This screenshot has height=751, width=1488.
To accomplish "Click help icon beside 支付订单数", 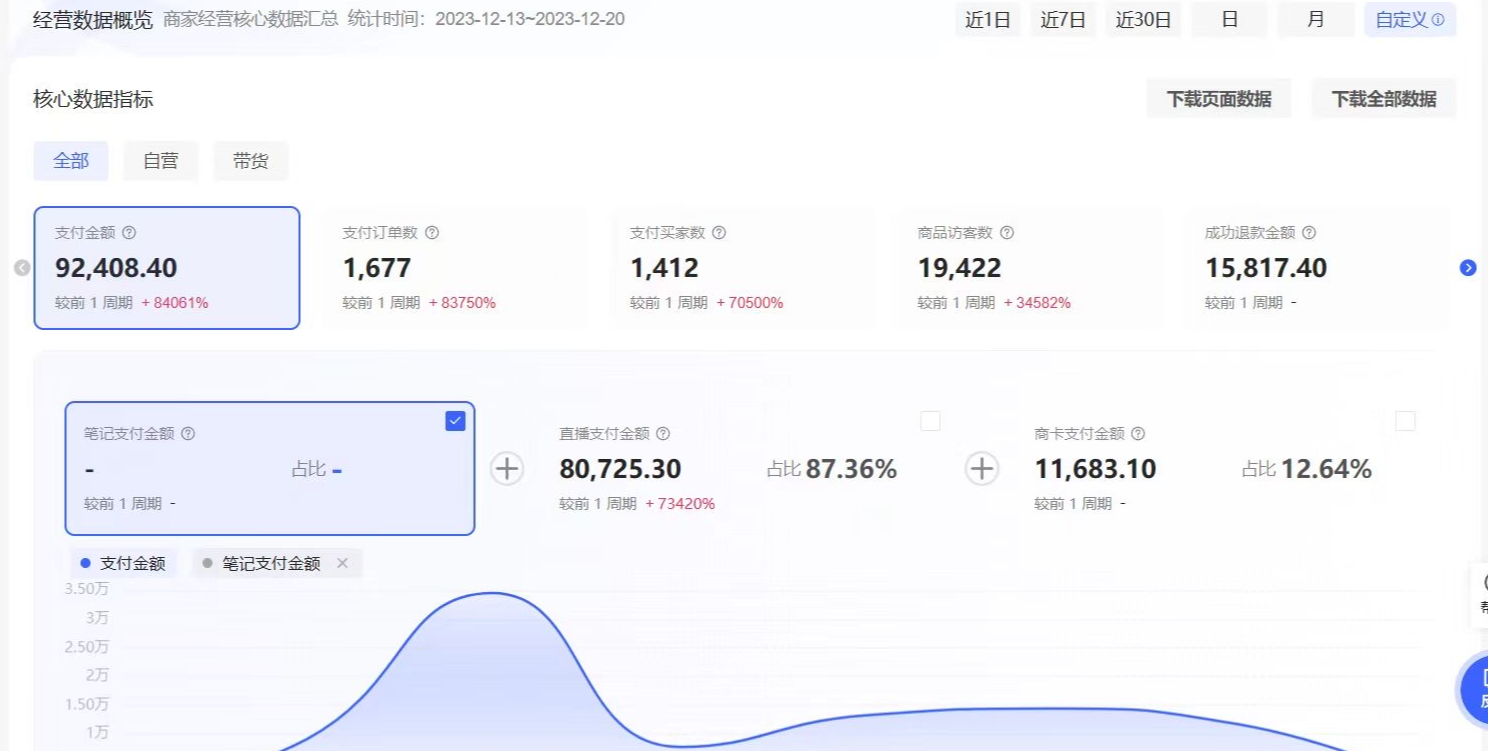I will 432,233.
